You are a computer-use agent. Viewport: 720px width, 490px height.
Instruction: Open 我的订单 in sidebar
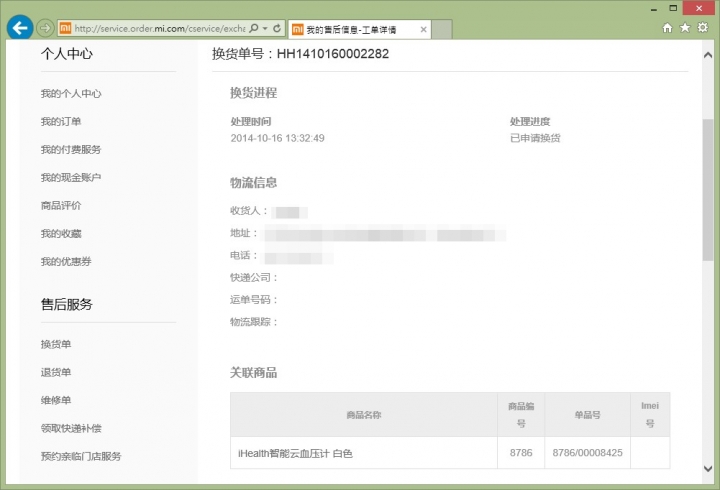(x=61, y=122)
